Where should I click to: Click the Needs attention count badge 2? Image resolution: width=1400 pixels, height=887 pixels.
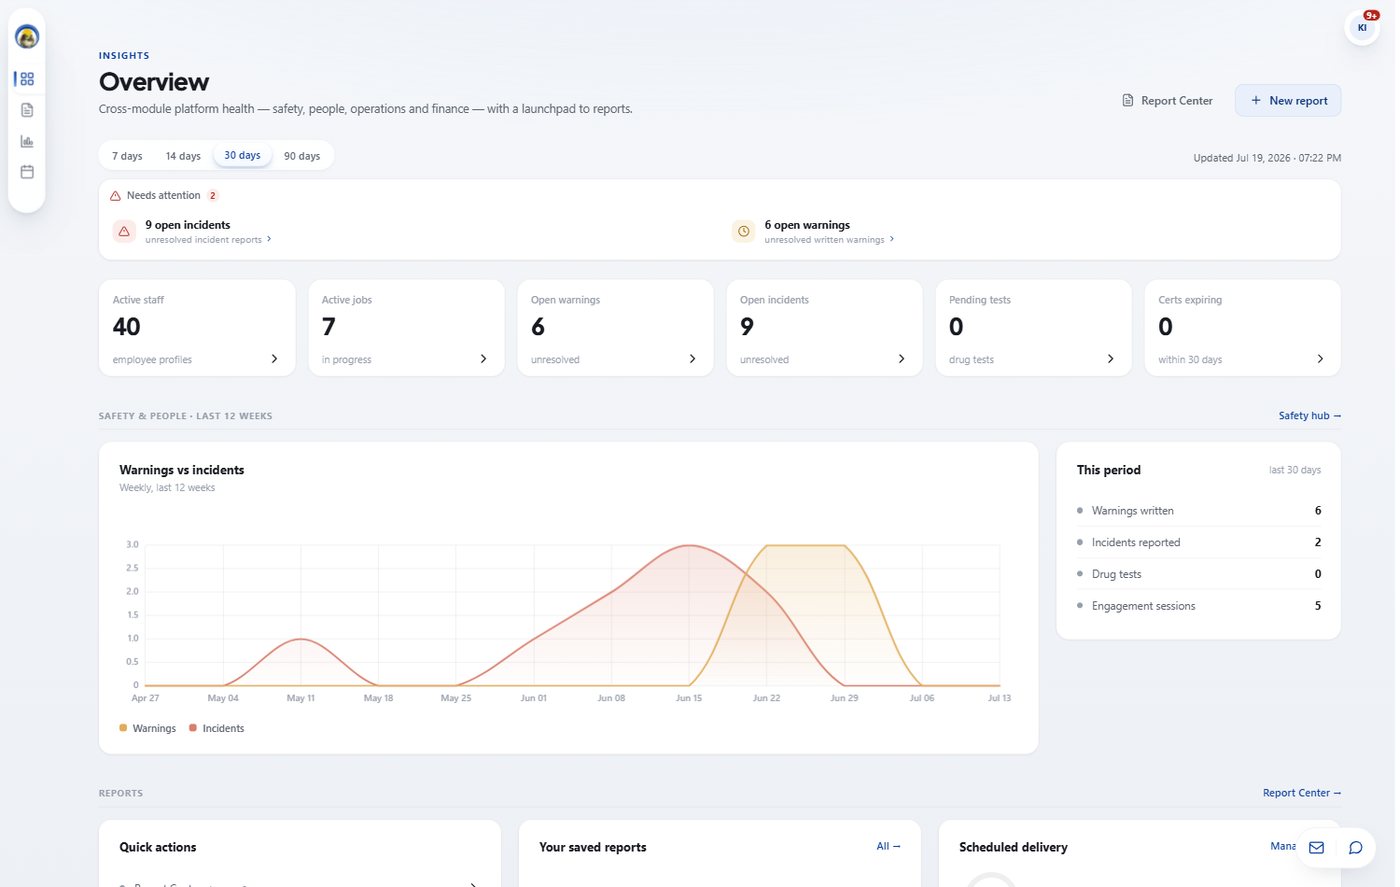[213, 196]
